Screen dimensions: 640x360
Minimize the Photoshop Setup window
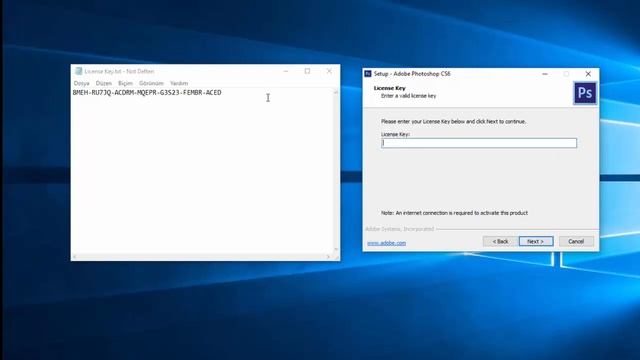(545, 74)
